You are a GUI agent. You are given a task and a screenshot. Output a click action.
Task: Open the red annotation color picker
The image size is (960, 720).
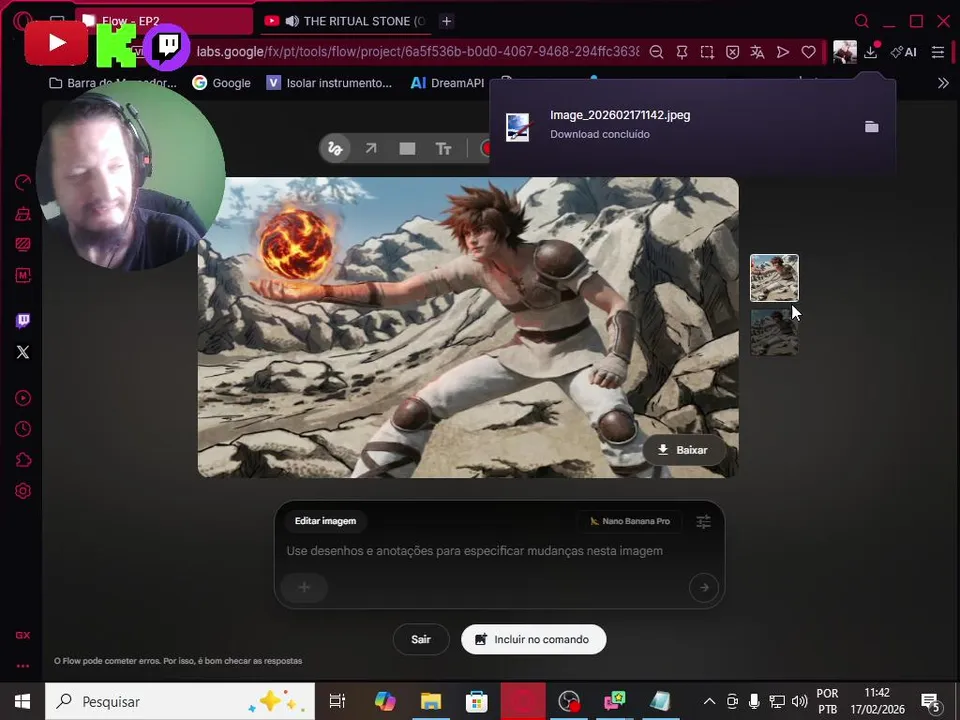[x=486, y=149]
